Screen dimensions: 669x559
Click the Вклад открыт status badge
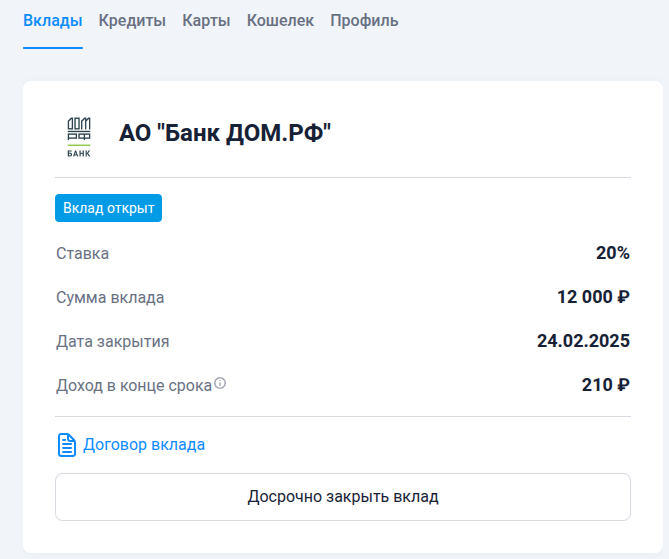click(x=108, y=208)
